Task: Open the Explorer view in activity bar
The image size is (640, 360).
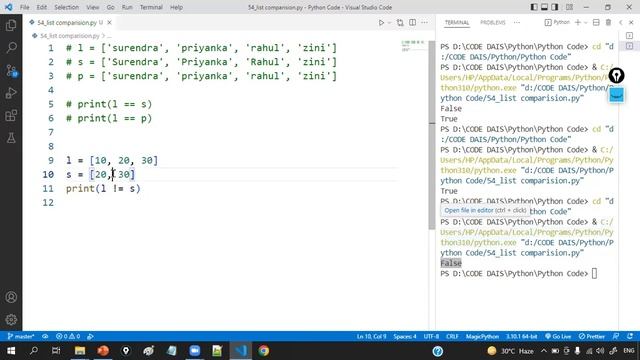Action: (11, 25)
